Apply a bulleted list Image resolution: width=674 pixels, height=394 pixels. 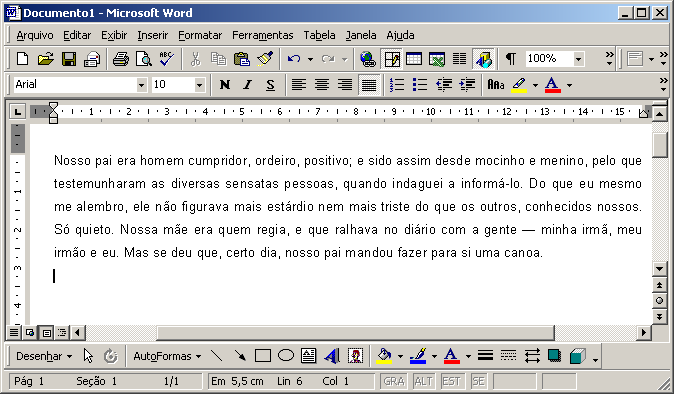point(420,85)
